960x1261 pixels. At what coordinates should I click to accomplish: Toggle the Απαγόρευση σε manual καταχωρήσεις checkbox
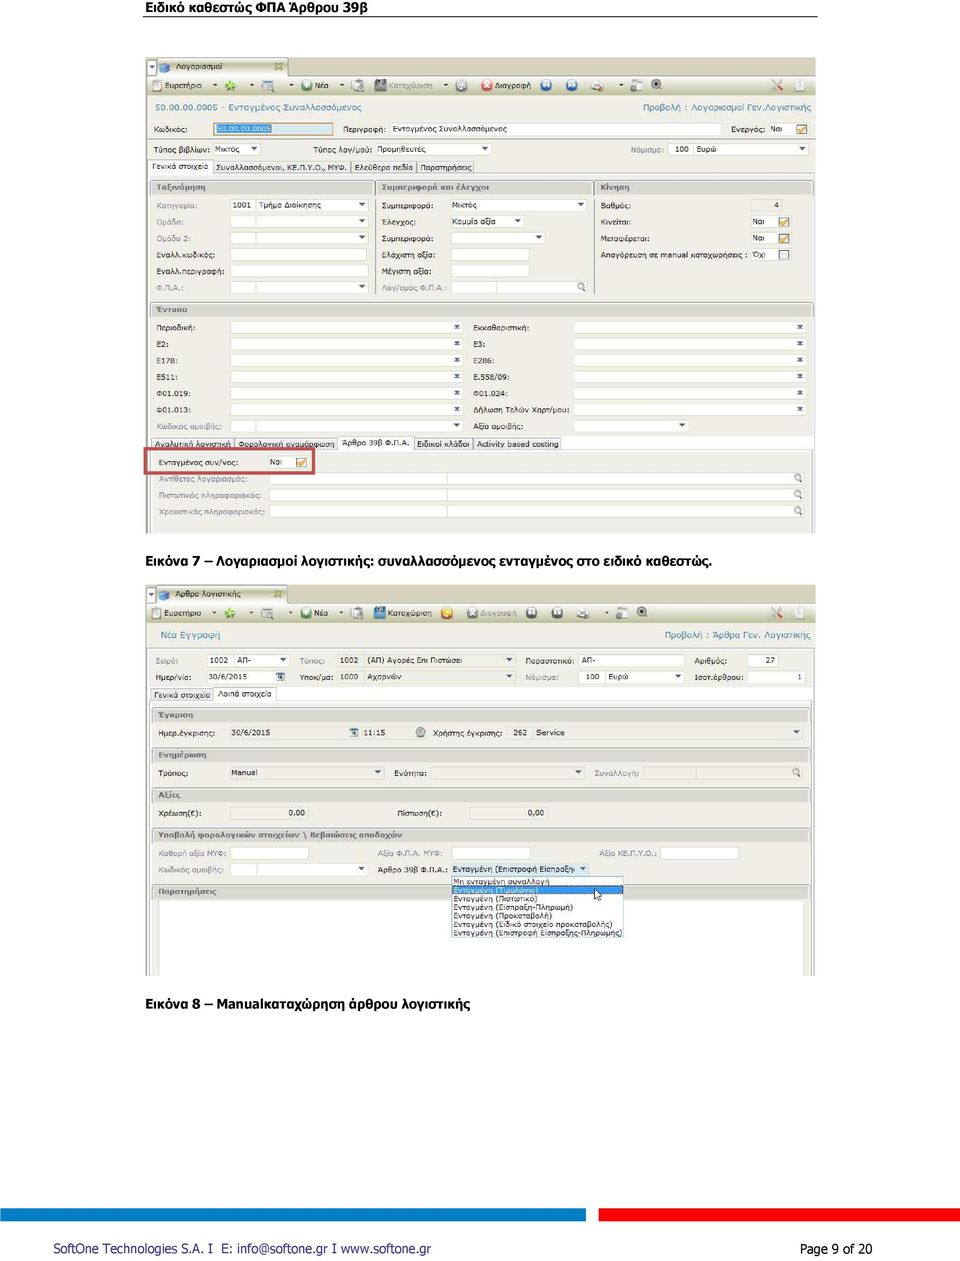784,255
